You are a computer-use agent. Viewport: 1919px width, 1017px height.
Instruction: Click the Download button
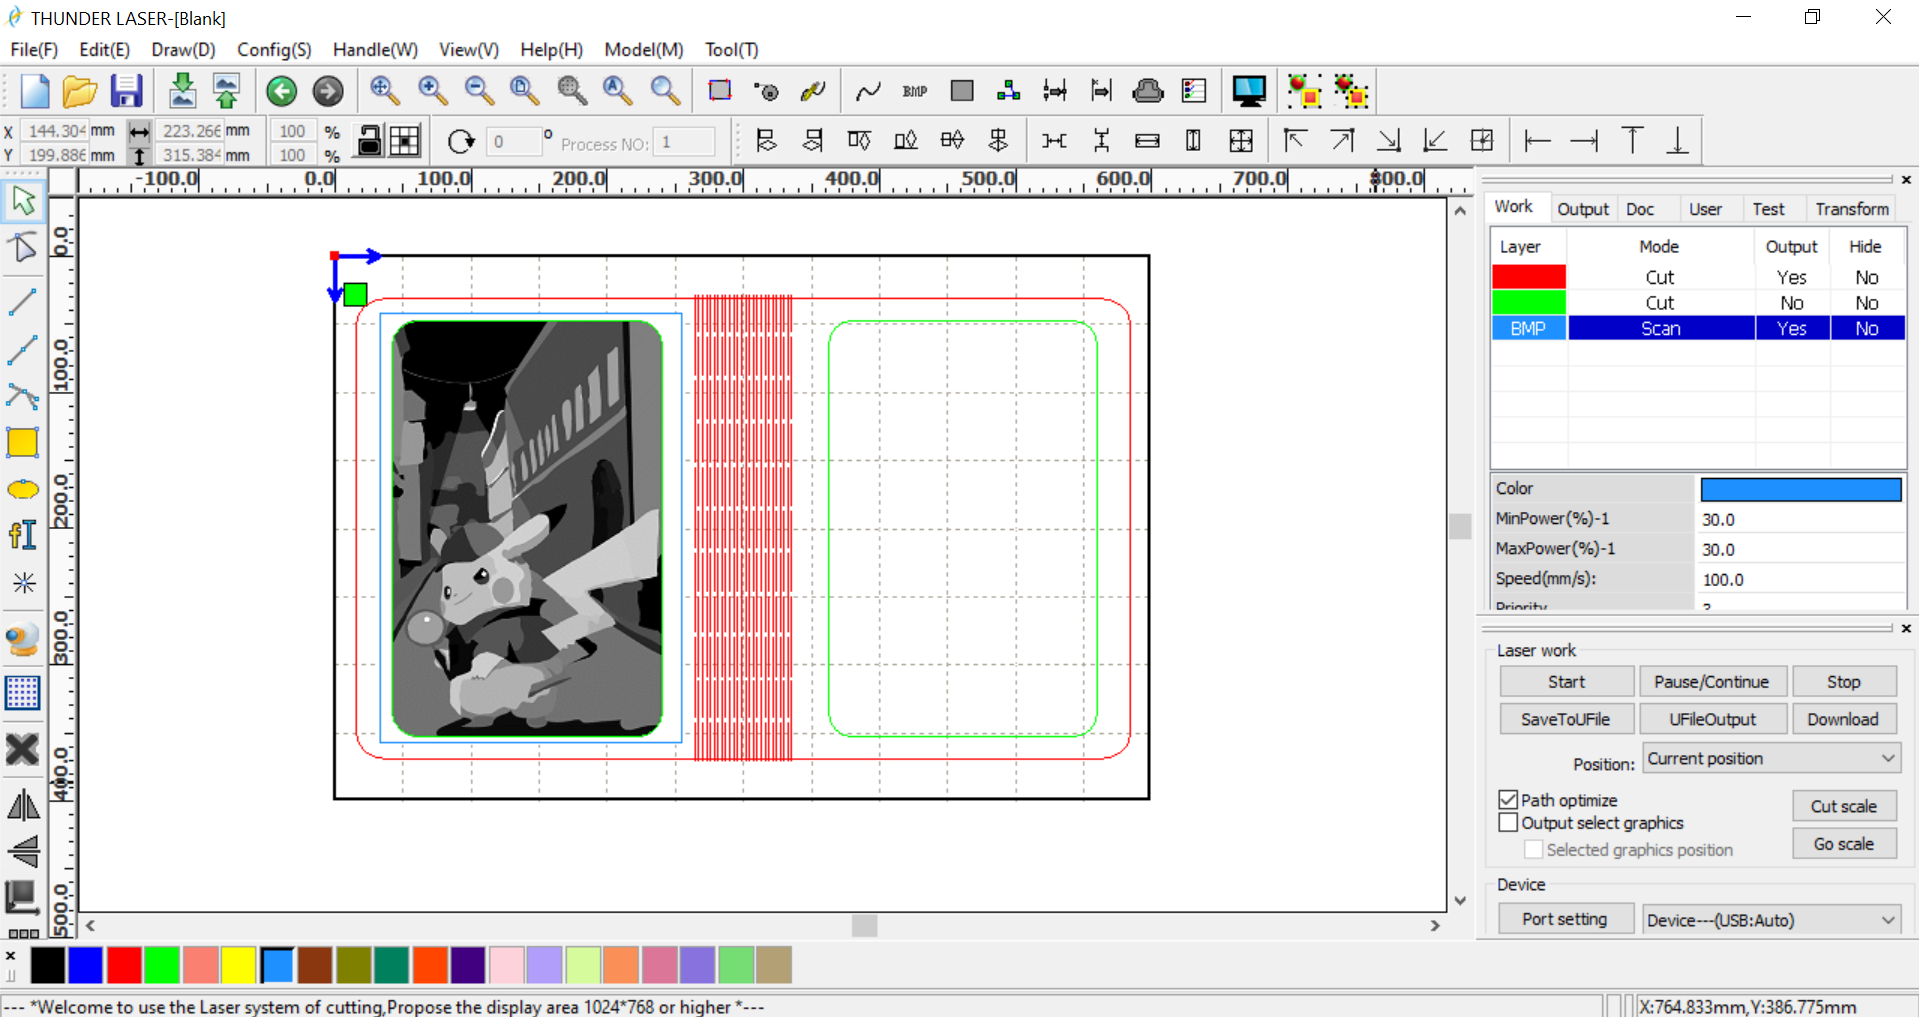click(1843, 719)
